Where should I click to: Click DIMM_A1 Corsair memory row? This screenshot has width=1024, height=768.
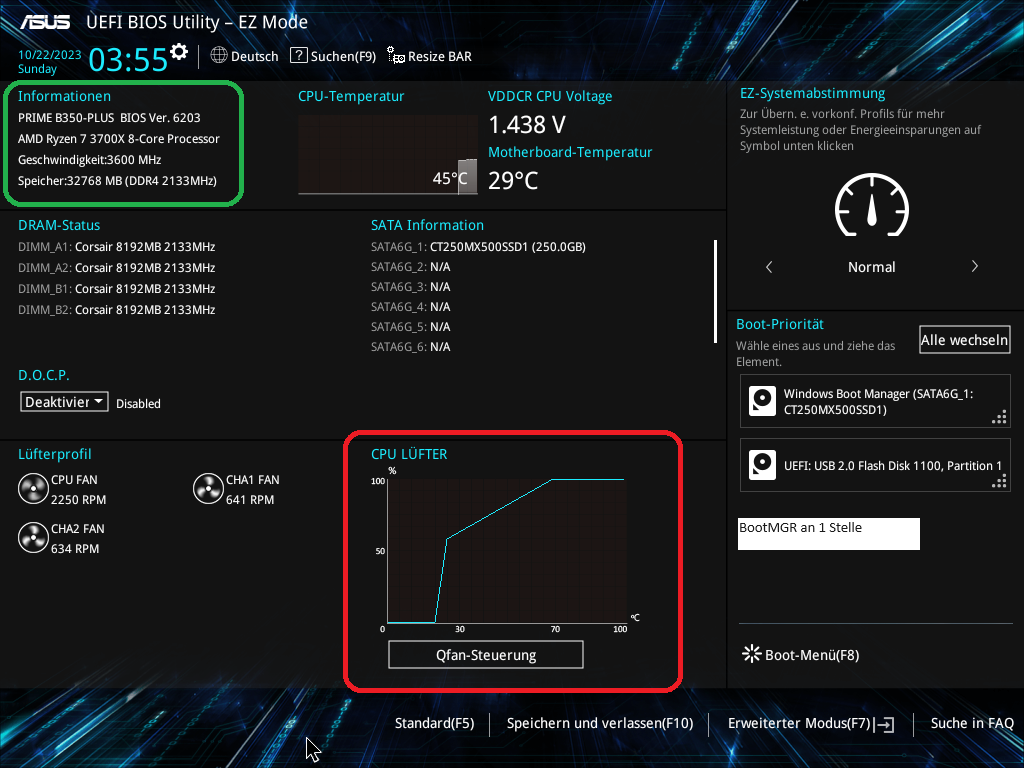[x=117, y=247]
